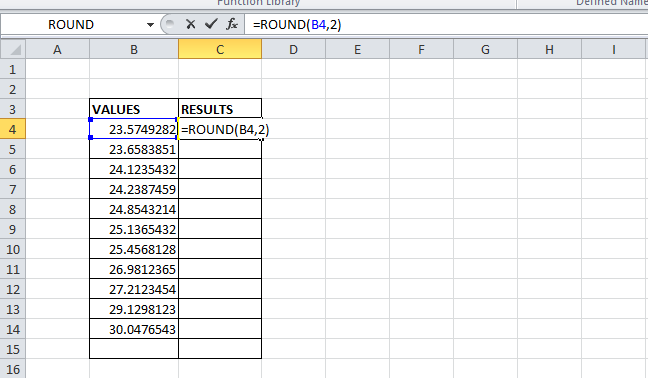Click cell containing 26.9812365

(x=134, y=269)
